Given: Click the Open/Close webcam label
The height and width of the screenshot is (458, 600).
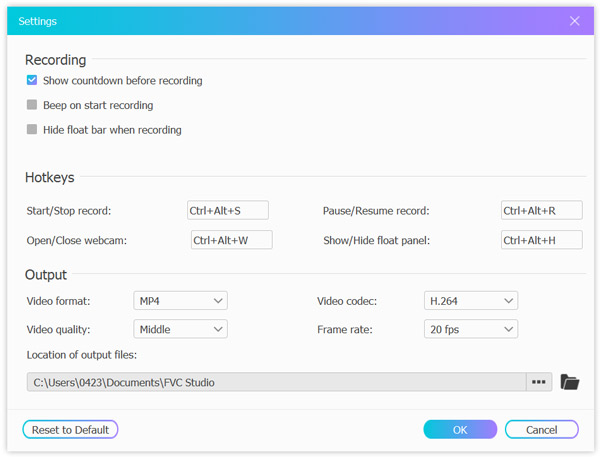Looking at the screenshot, I should tap(77, 240).
